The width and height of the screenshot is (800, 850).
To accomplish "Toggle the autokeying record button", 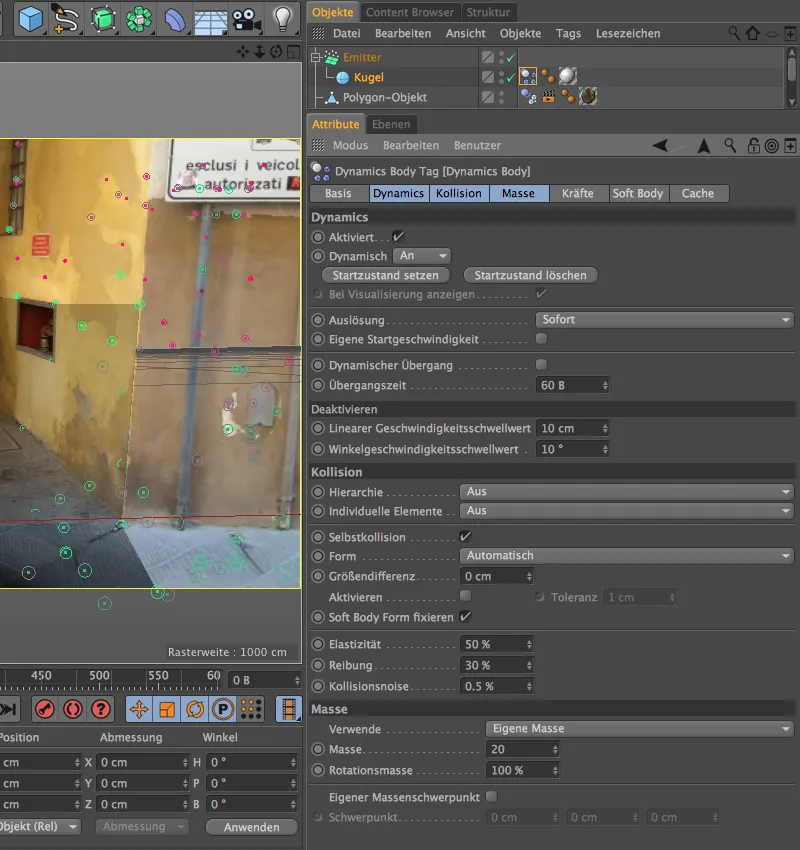I will click(x=72, y=709).
